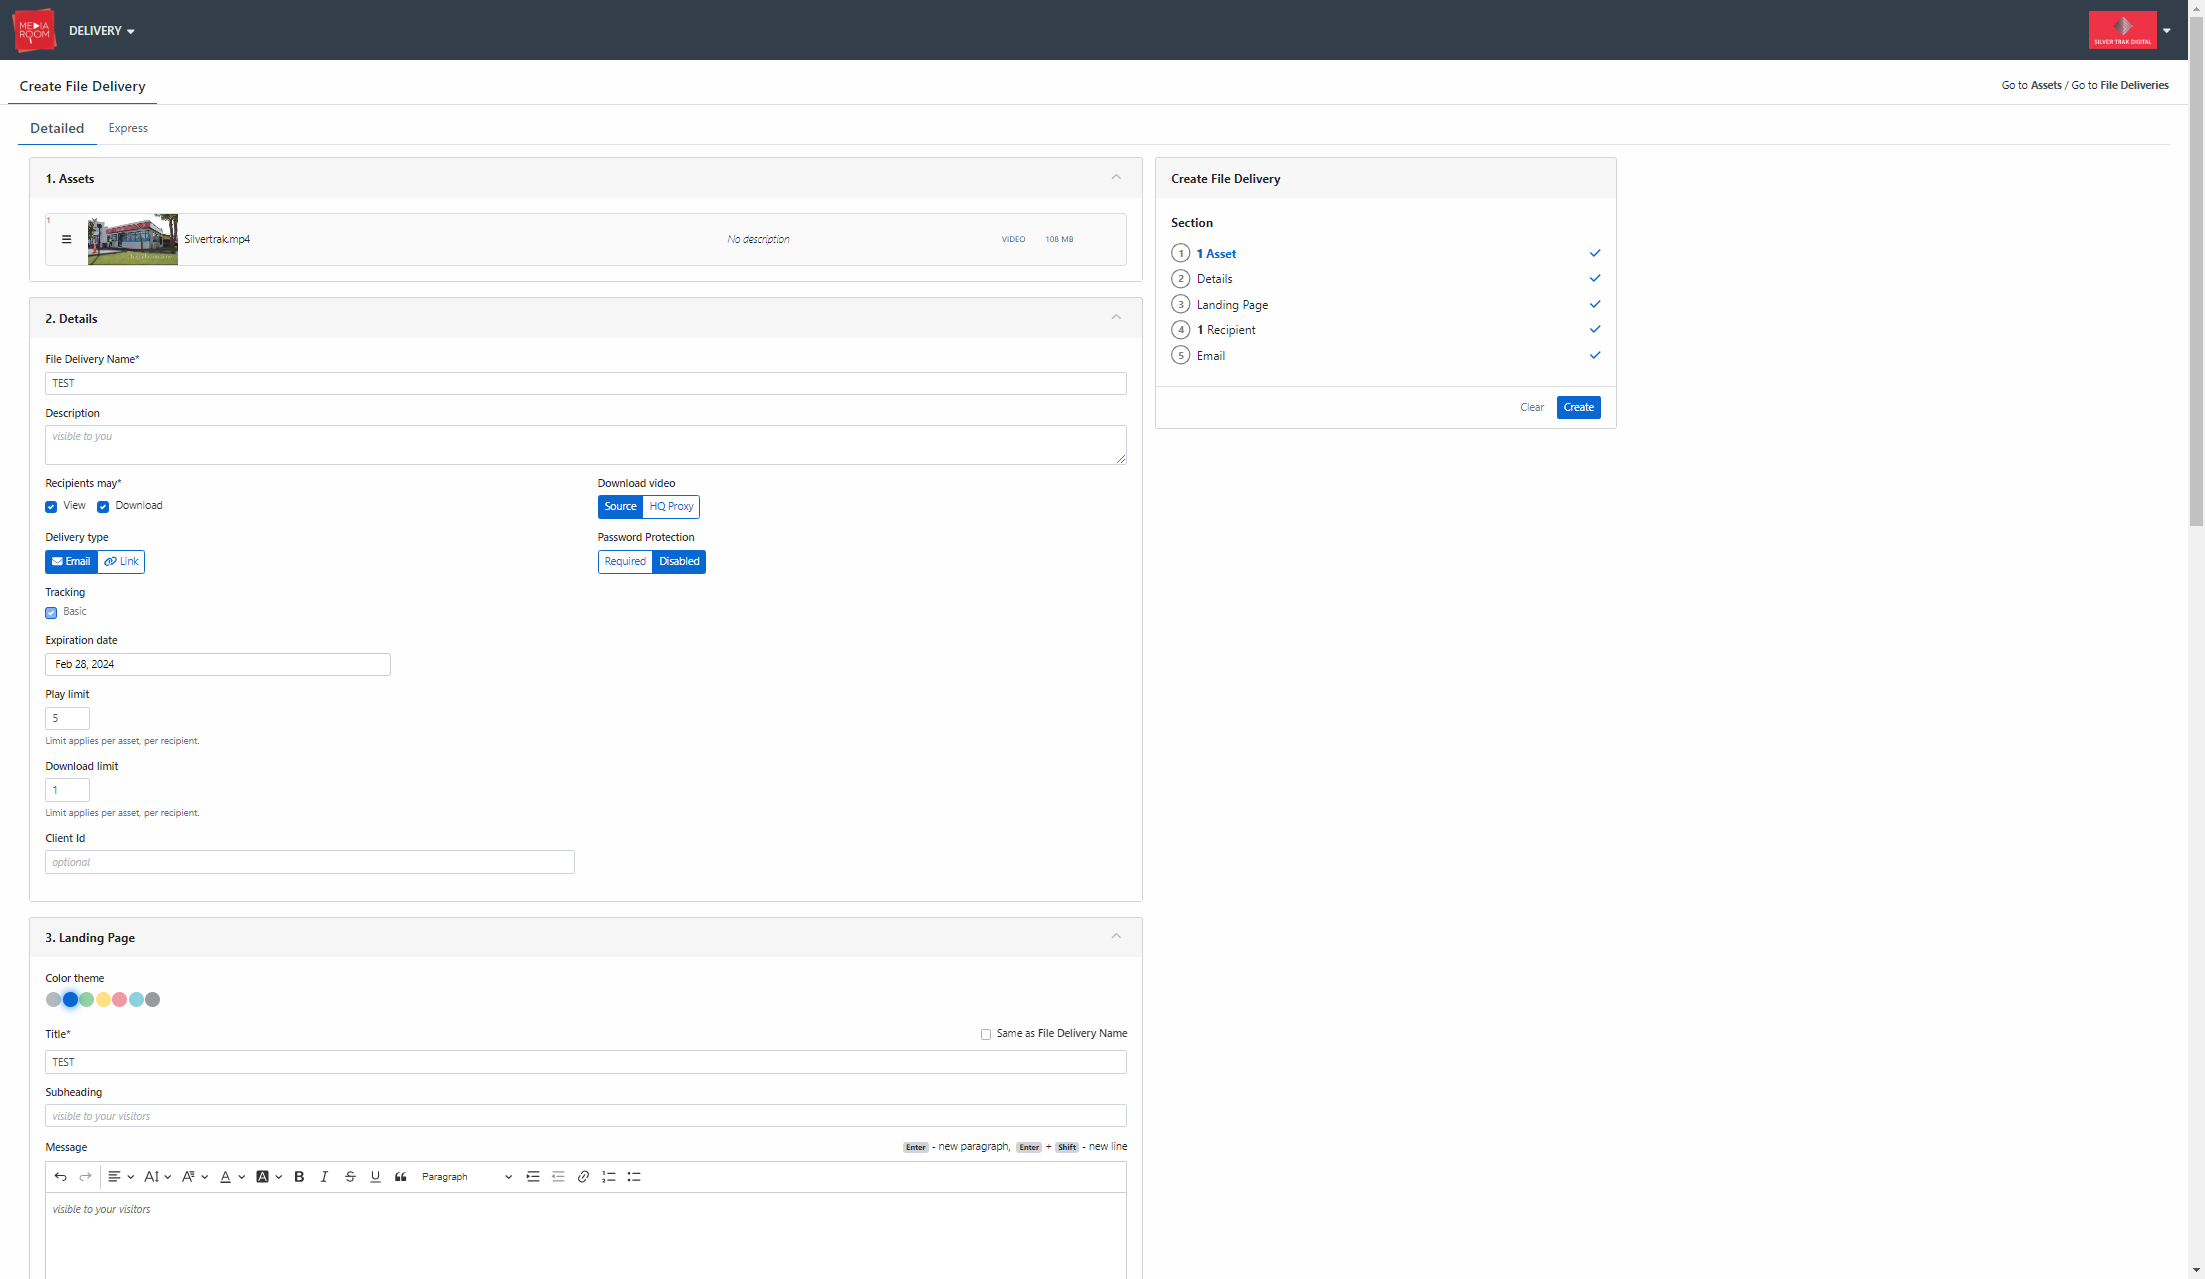Go to 1 Recipient in section list

(x=1226, y=330)
